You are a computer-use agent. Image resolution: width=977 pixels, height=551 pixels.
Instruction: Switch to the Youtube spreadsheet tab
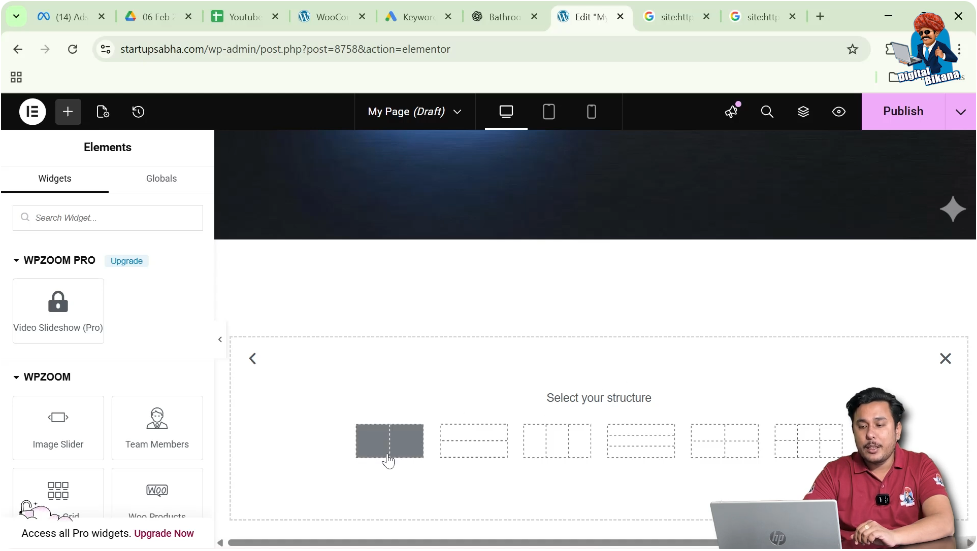coord(244,17)
